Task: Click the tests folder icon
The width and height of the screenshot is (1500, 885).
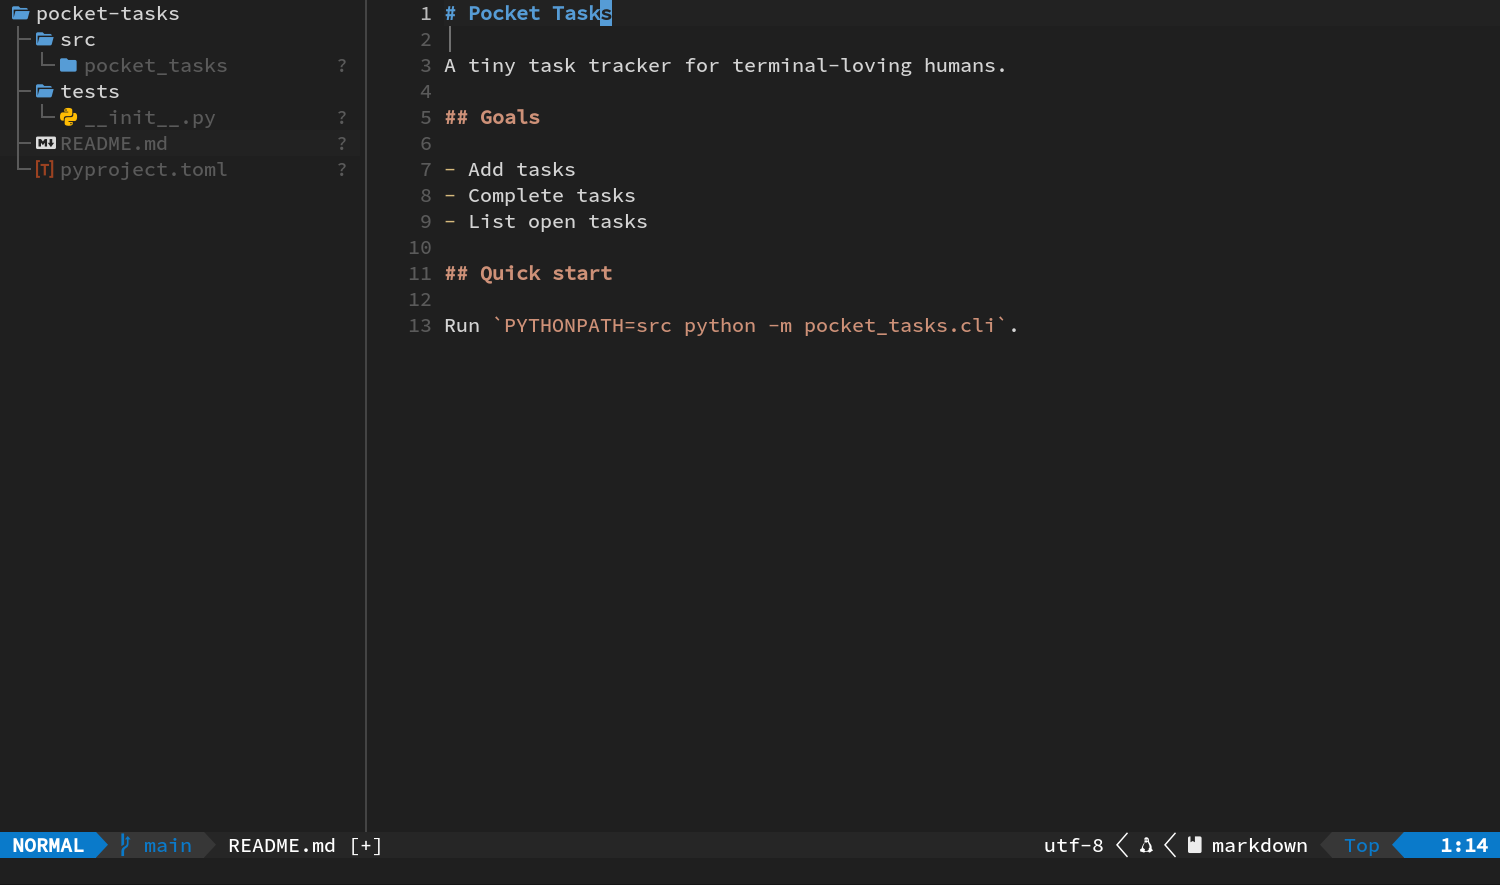Action: [45, 91]
